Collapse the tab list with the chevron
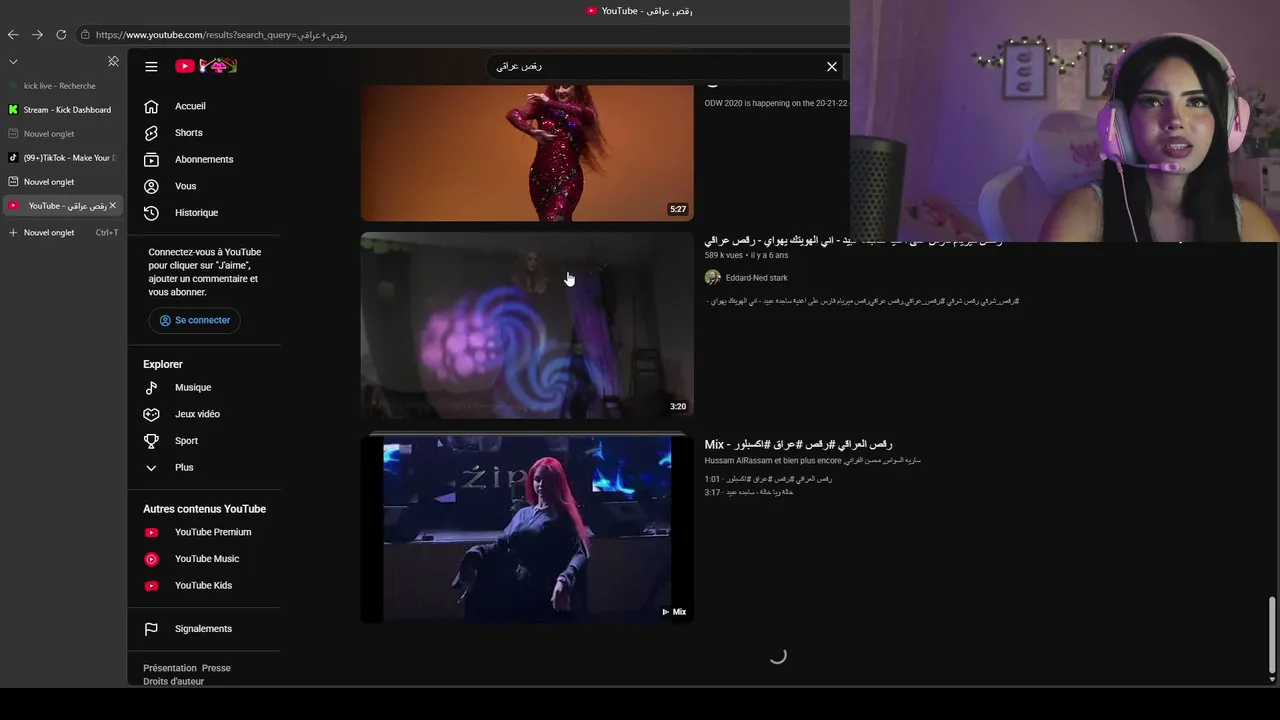Image resolution: width=1280 pixels, height=720 pixels. point(13,62)
